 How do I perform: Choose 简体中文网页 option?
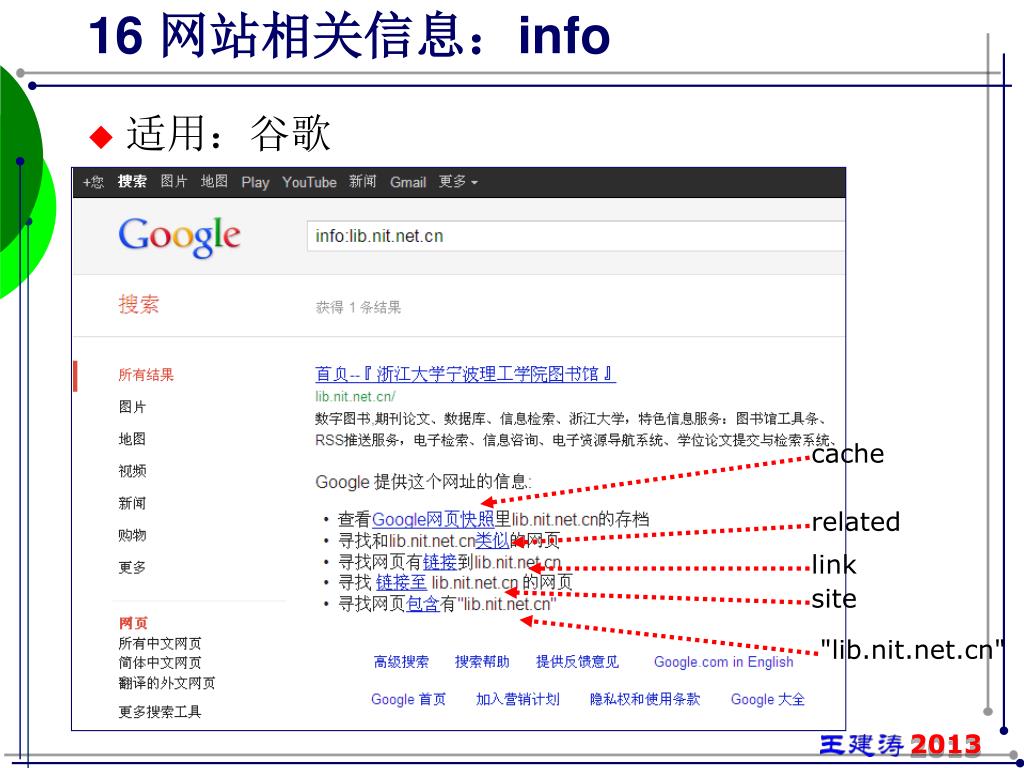click(160, 663)
